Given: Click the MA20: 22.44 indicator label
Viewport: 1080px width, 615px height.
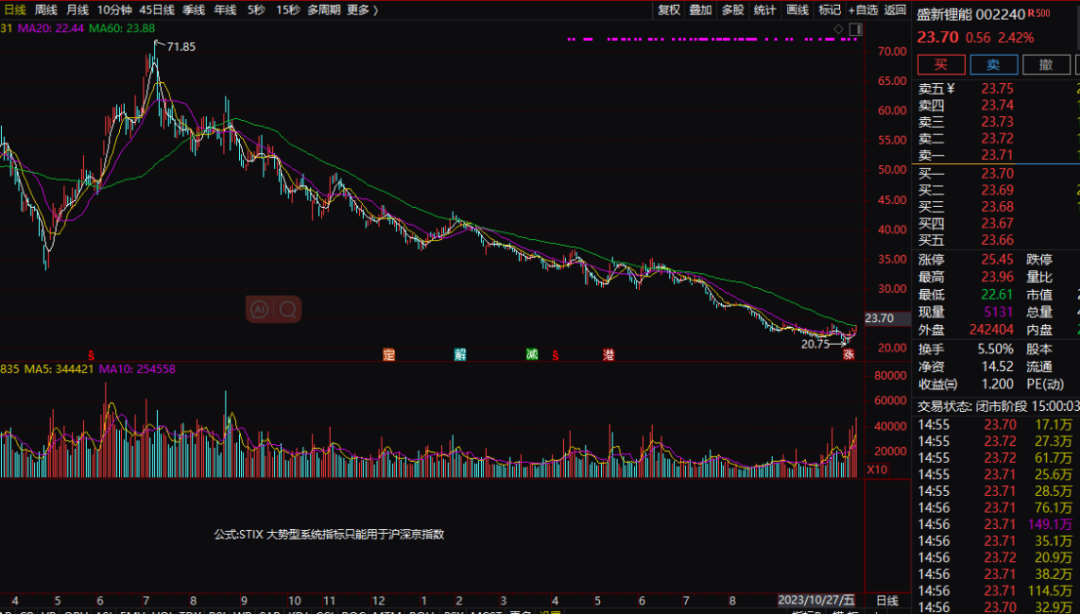Looking at the screenshot, I should coord(51,28).
